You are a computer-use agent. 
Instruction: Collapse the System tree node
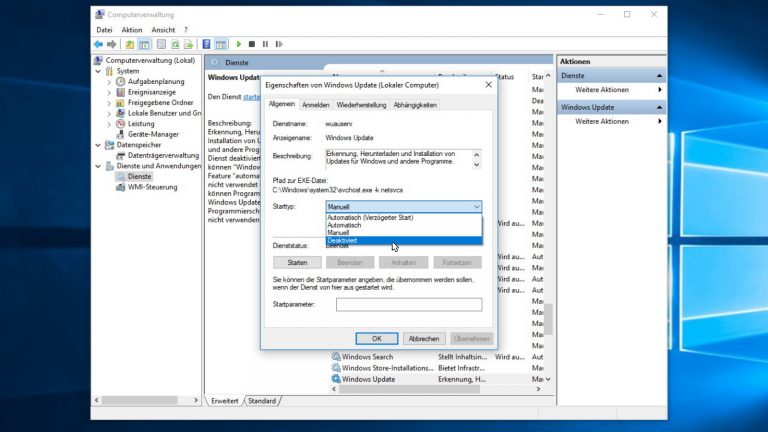pyautogui.click(x=100, y=71)
